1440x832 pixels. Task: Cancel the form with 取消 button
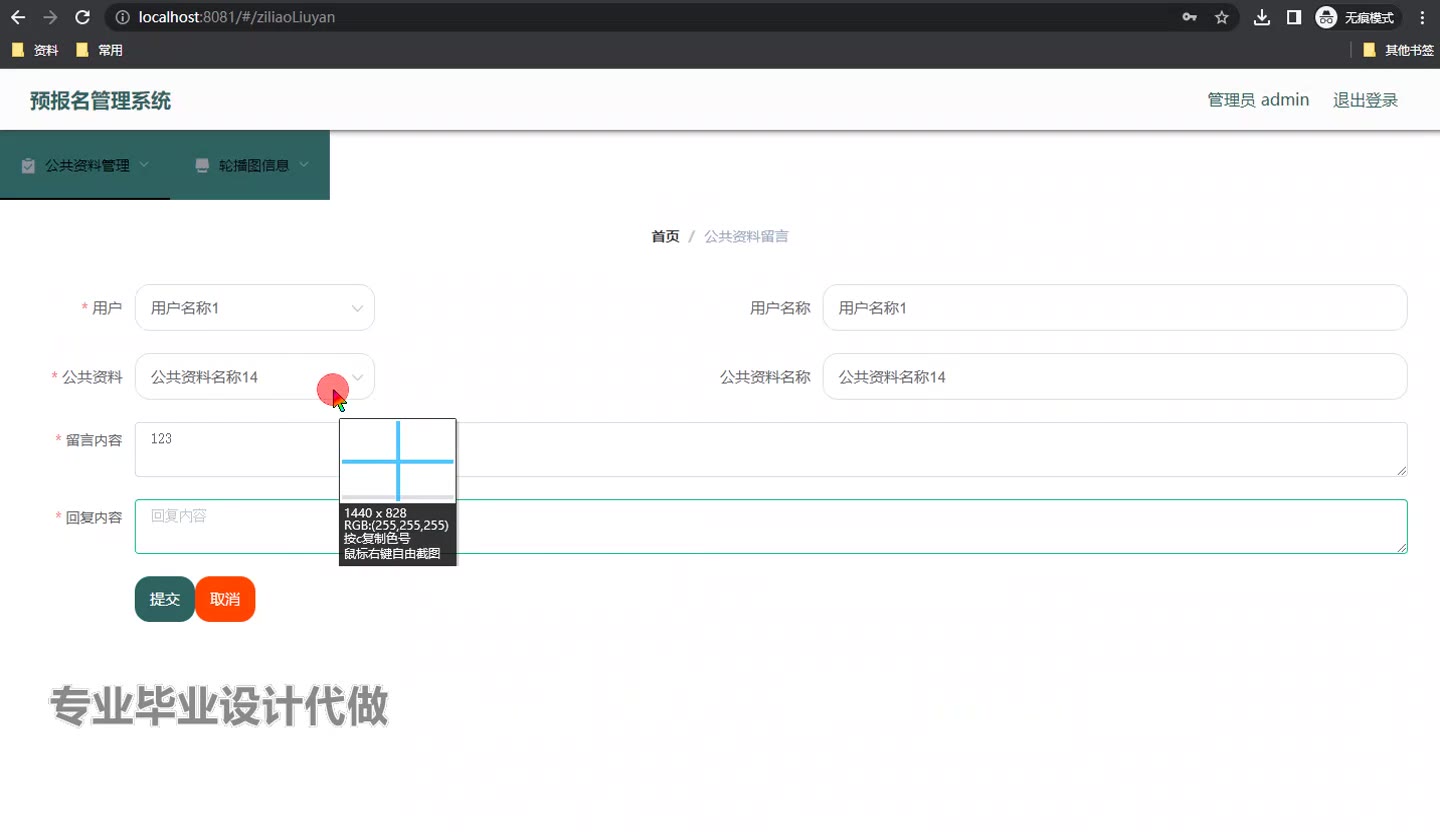tap(225, 599)
